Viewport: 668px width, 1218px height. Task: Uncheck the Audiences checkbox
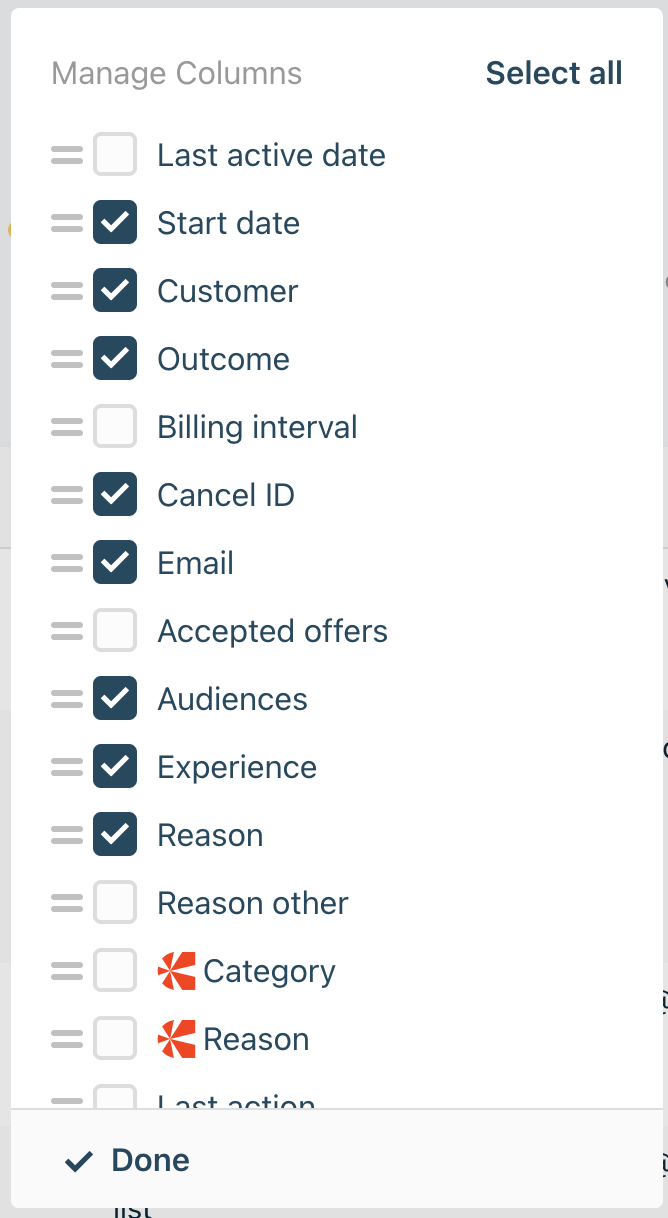pyautogui.click(x=115, y=699)
